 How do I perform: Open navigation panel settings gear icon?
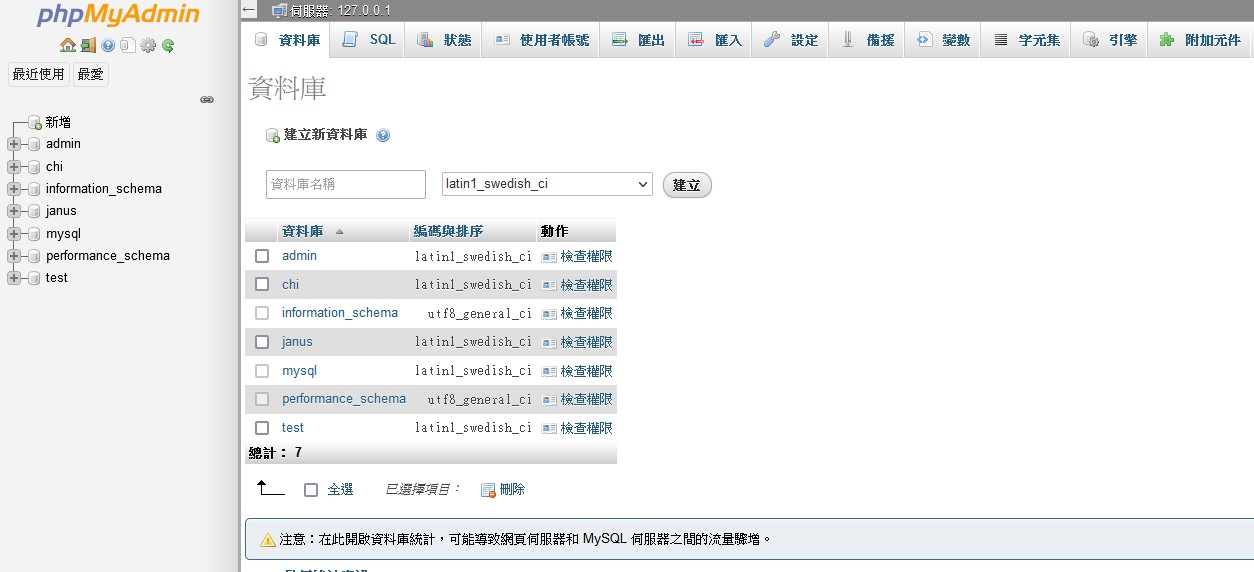(x=148, y=45)
